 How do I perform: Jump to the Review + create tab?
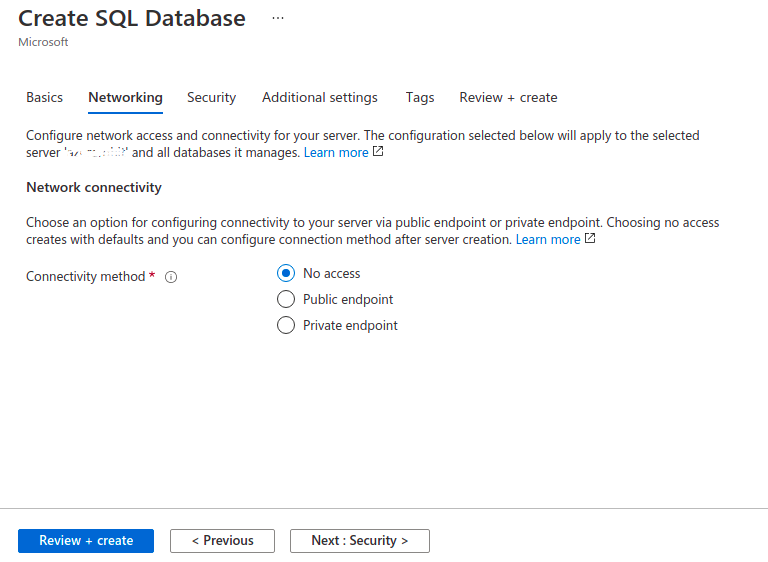(508, 97)
